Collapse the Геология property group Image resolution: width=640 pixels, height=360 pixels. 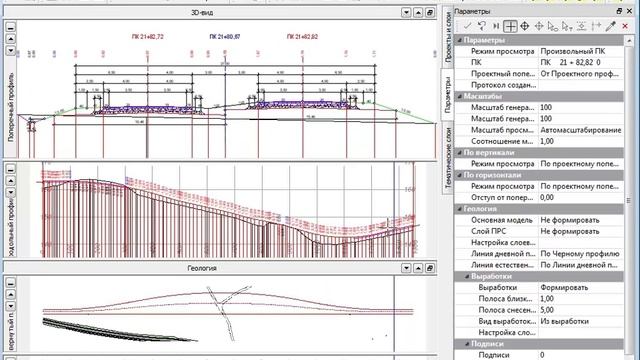460,209
